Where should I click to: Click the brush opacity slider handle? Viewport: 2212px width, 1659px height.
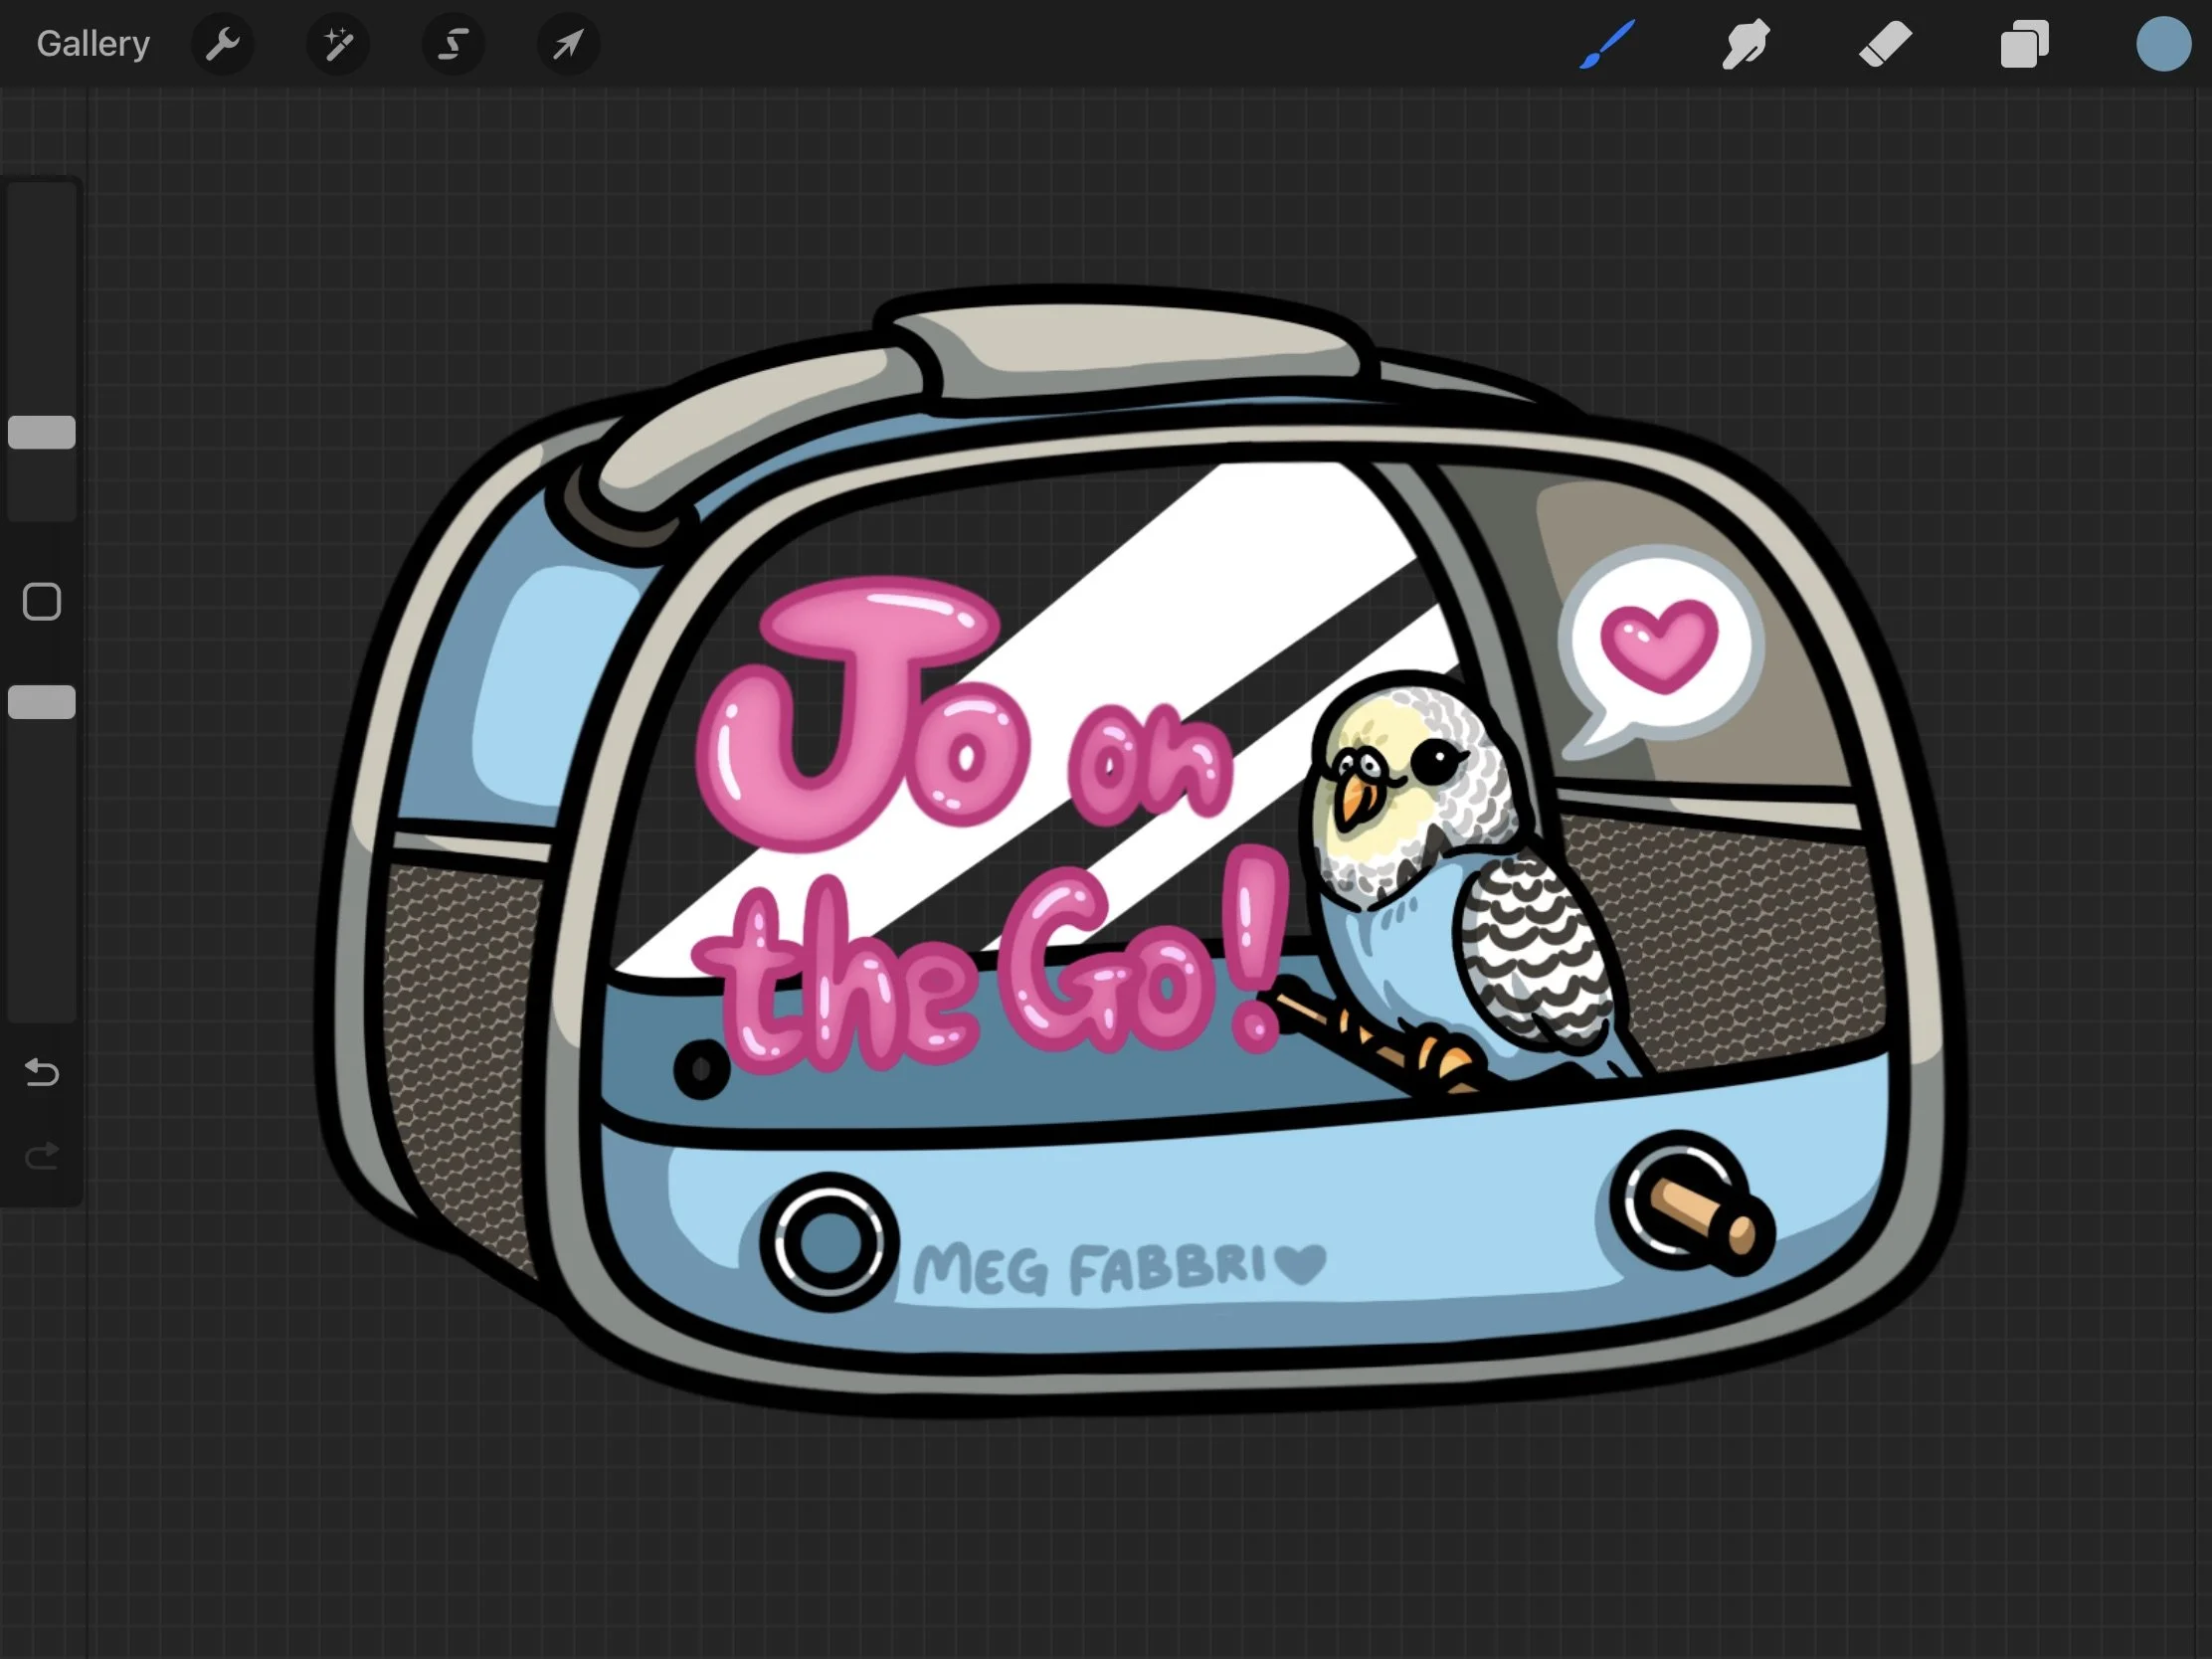click(x=42, y=702)
